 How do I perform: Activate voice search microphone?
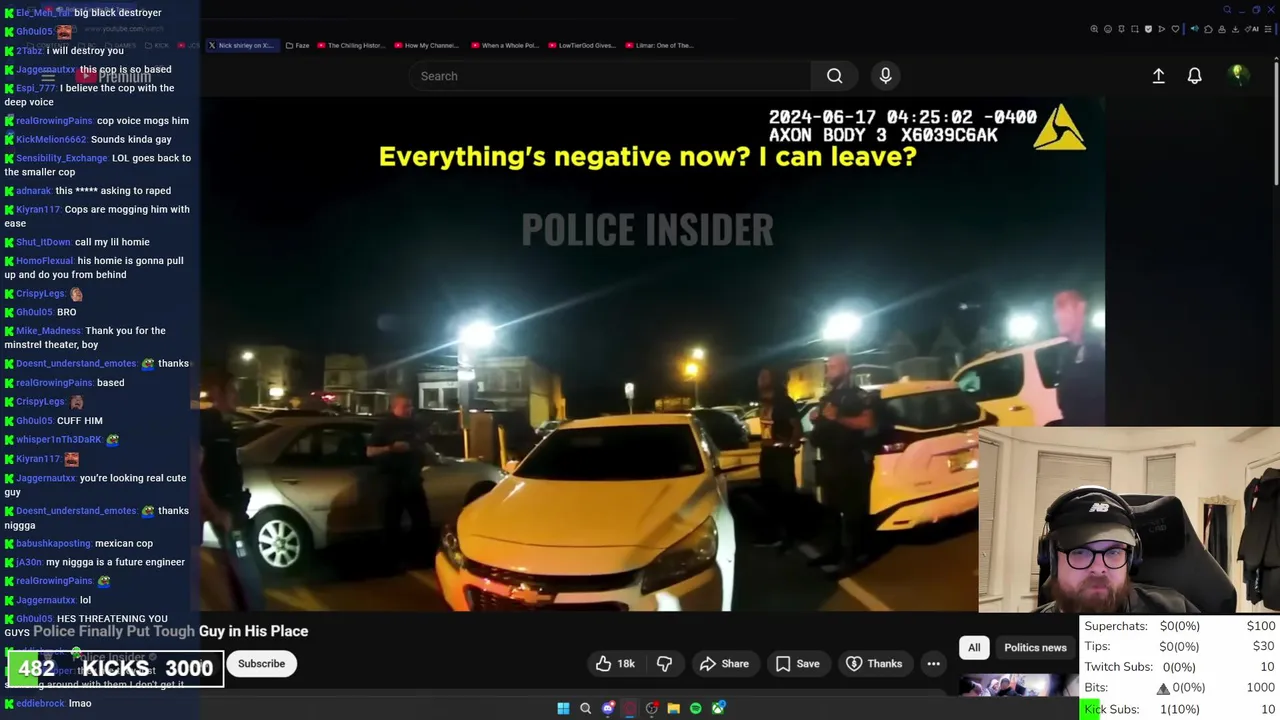point(885,76)
